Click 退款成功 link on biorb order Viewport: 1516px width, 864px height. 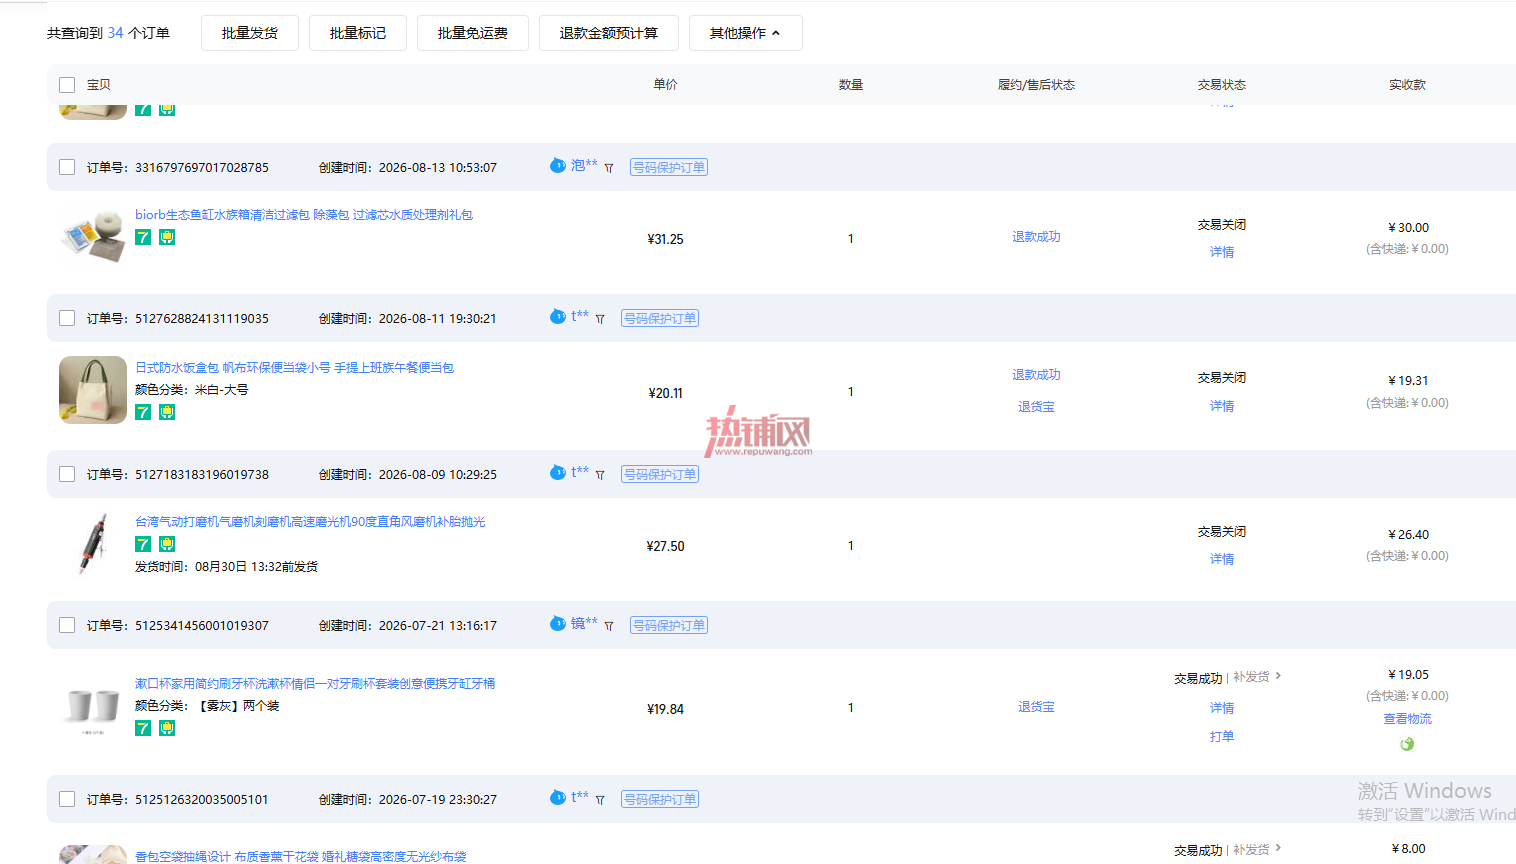coord(1036,237)
